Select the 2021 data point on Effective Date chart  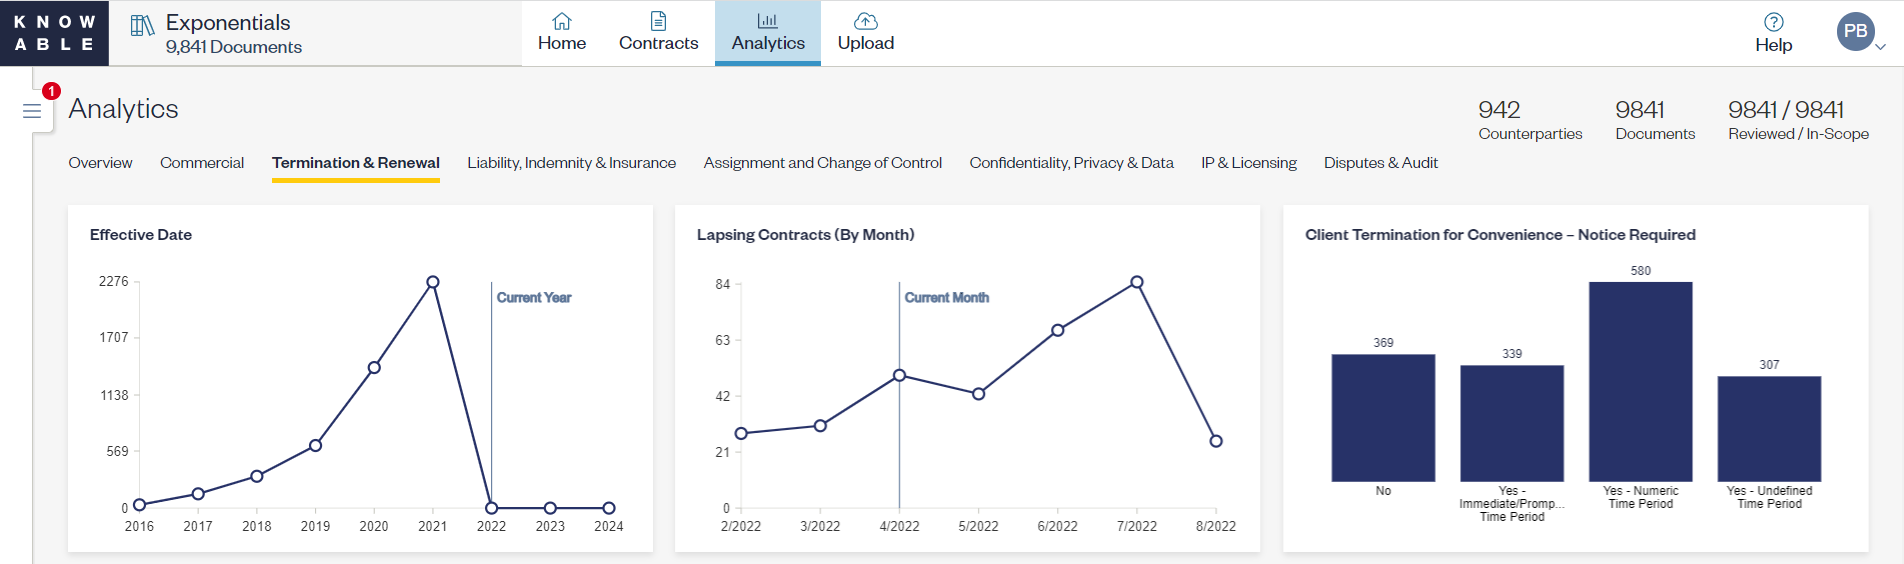433,282
